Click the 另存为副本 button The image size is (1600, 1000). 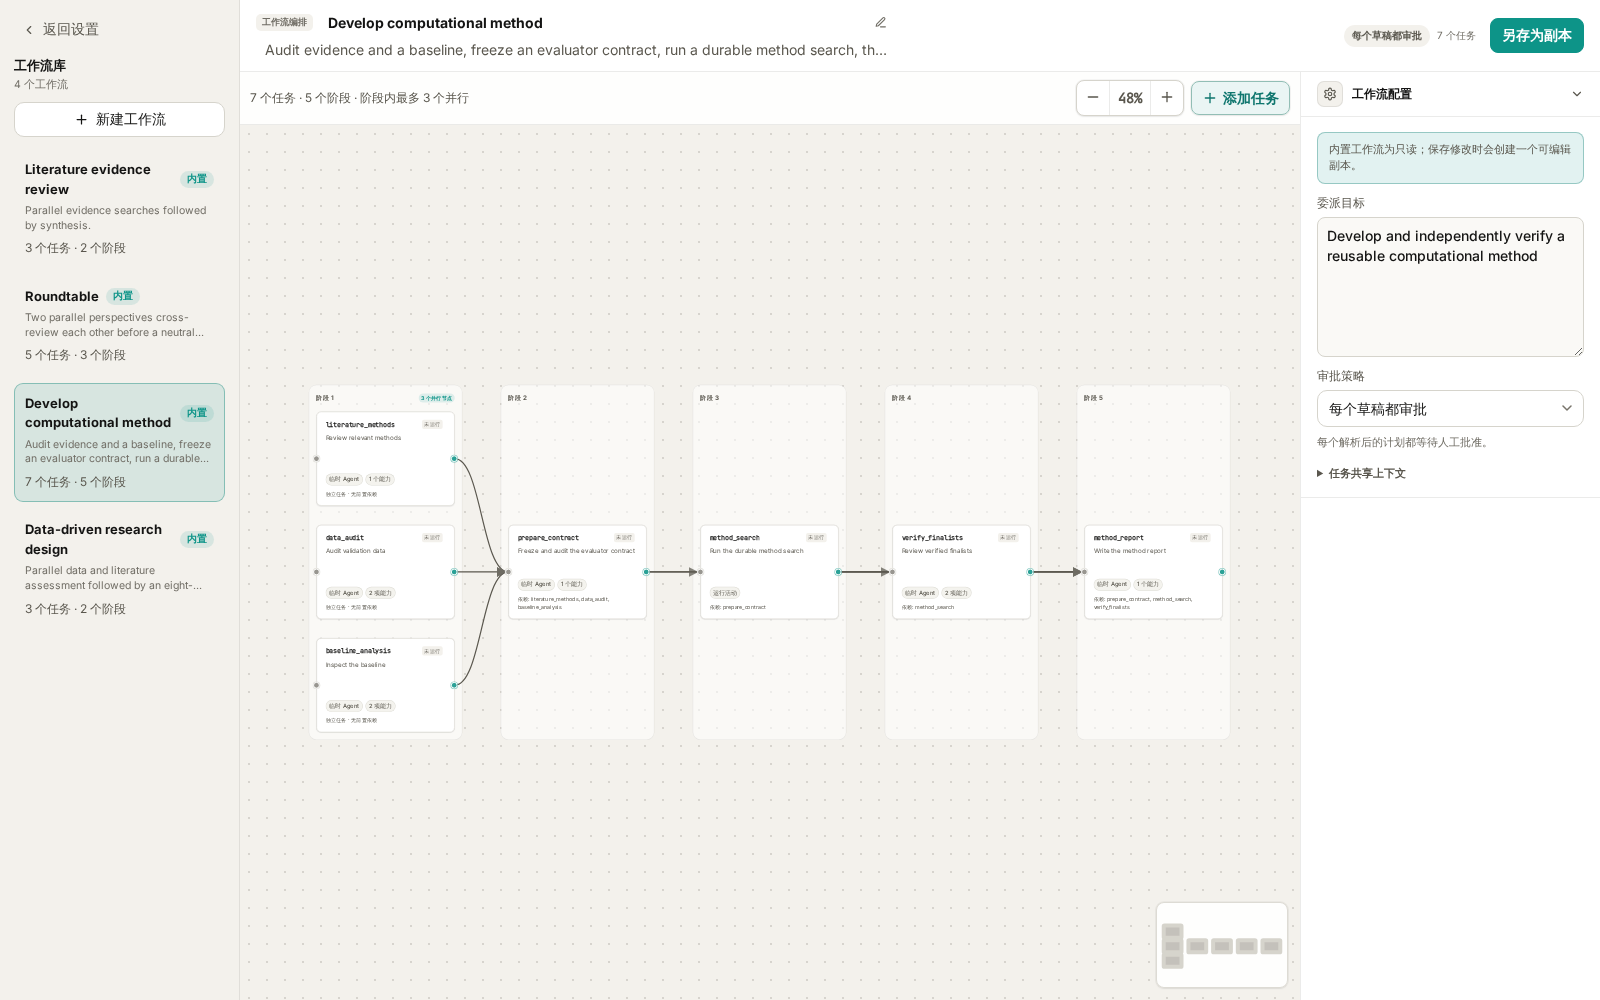point(1537,36)
